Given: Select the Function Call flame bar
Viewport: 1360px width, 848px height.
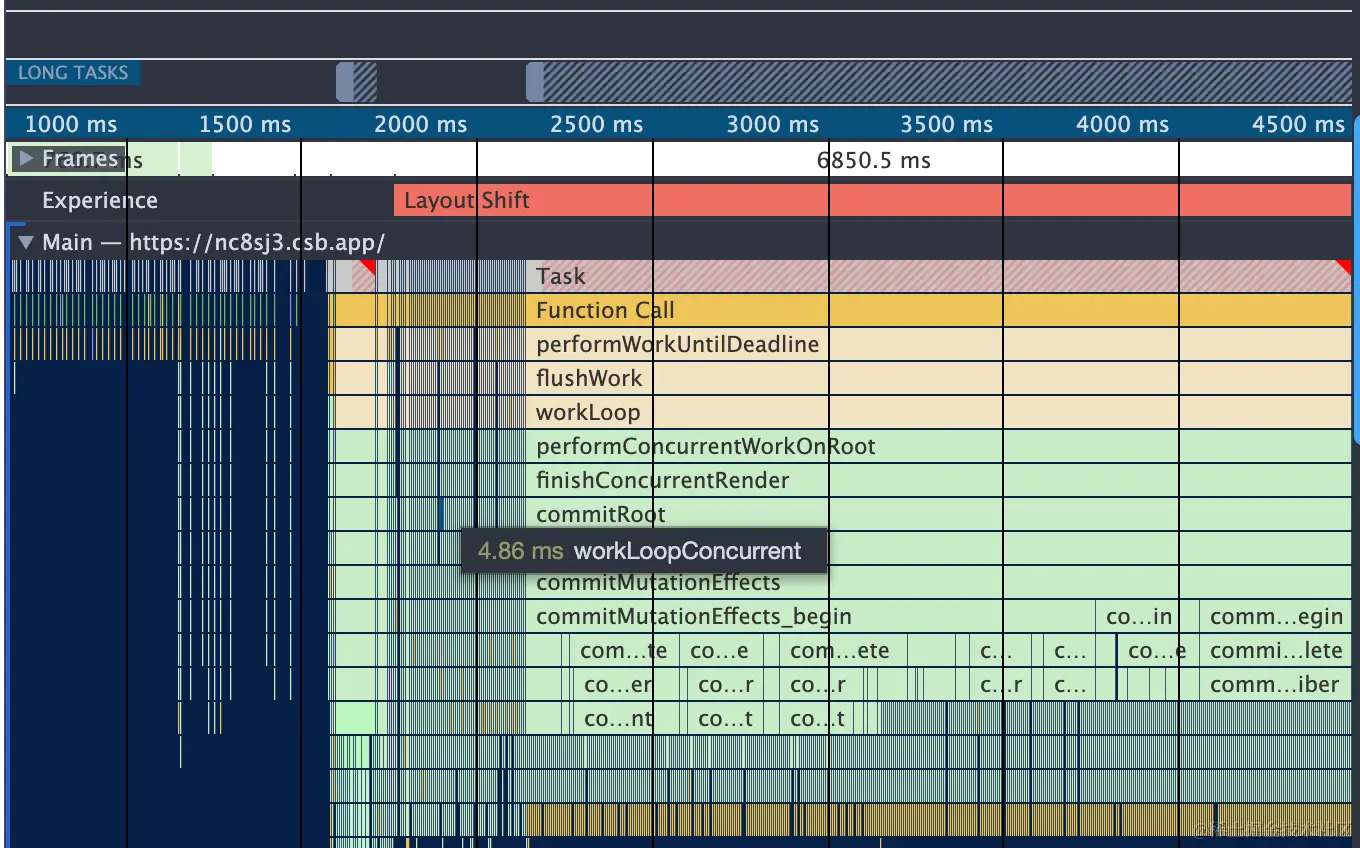Looking at the screenshot, I should pos(939,310).
